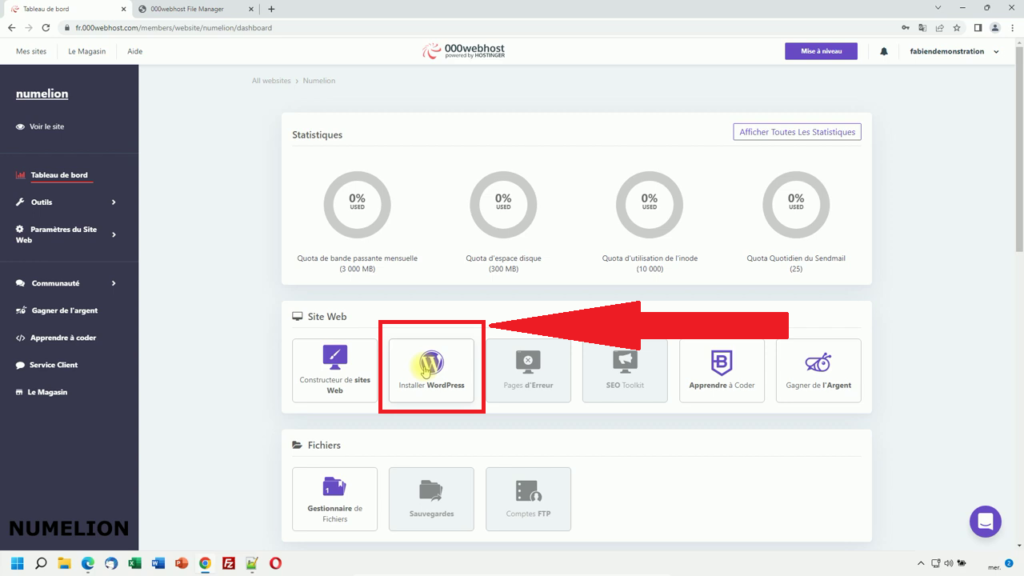Click the 000webhost logo

coord(463,51)
